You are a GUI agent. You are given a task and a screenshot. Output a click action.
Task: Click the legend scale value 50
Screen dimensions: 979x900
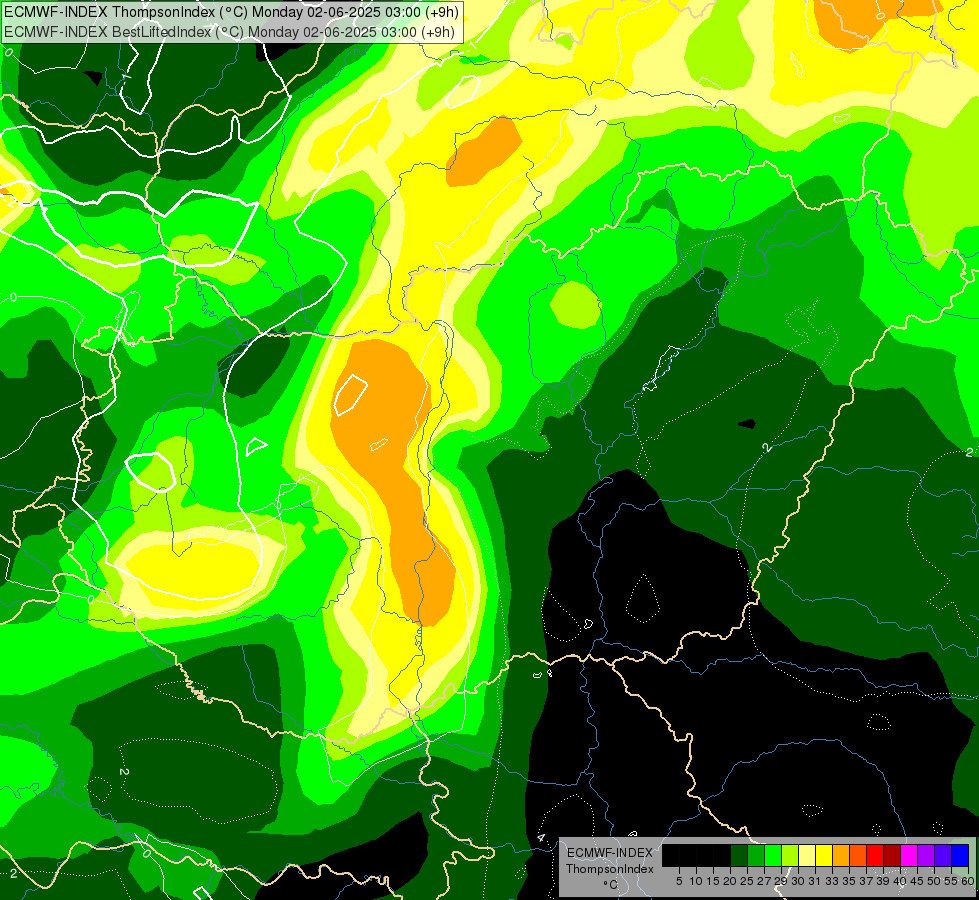tap(934, 881)
